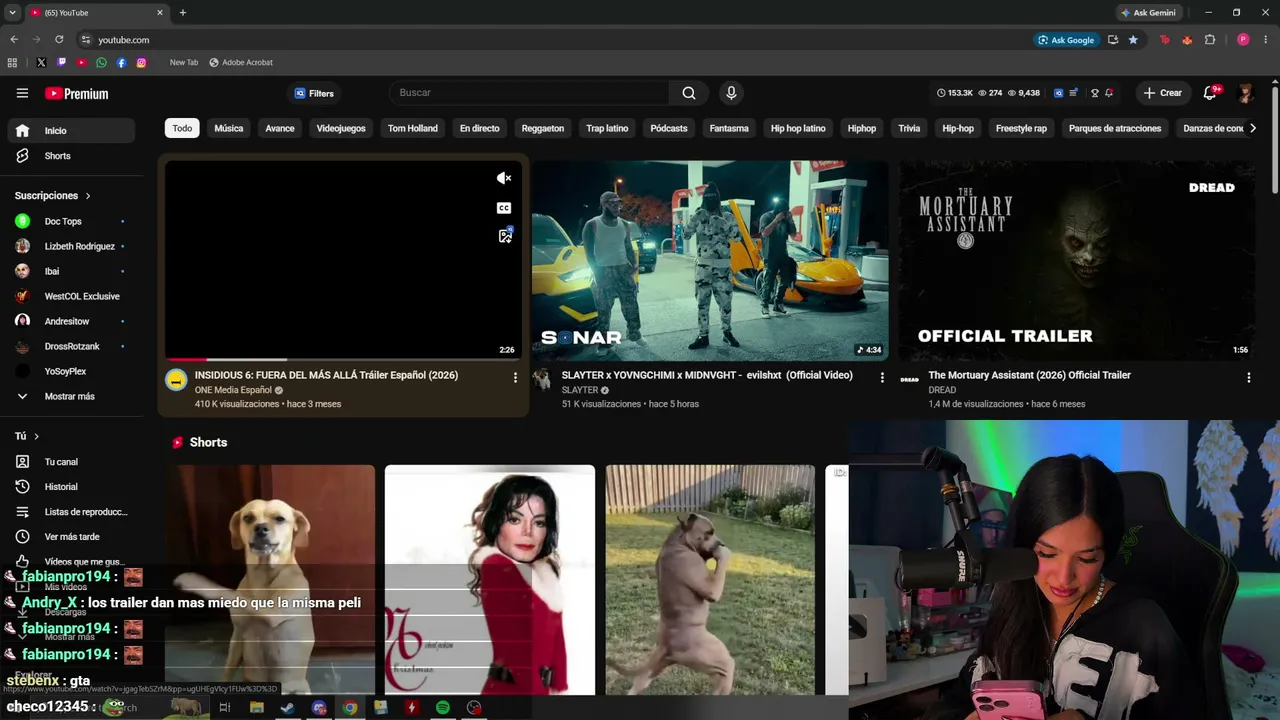Open the Historial link
1280x720 pixels.
click(70, 487)
